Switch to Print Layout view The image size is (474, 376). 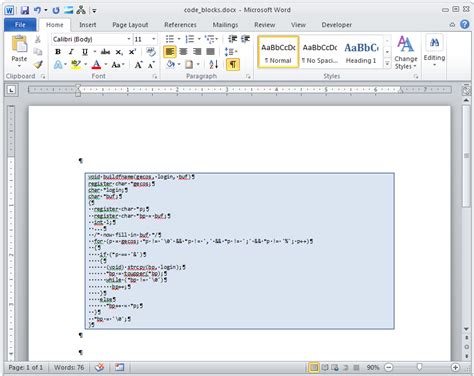point(314,367)
